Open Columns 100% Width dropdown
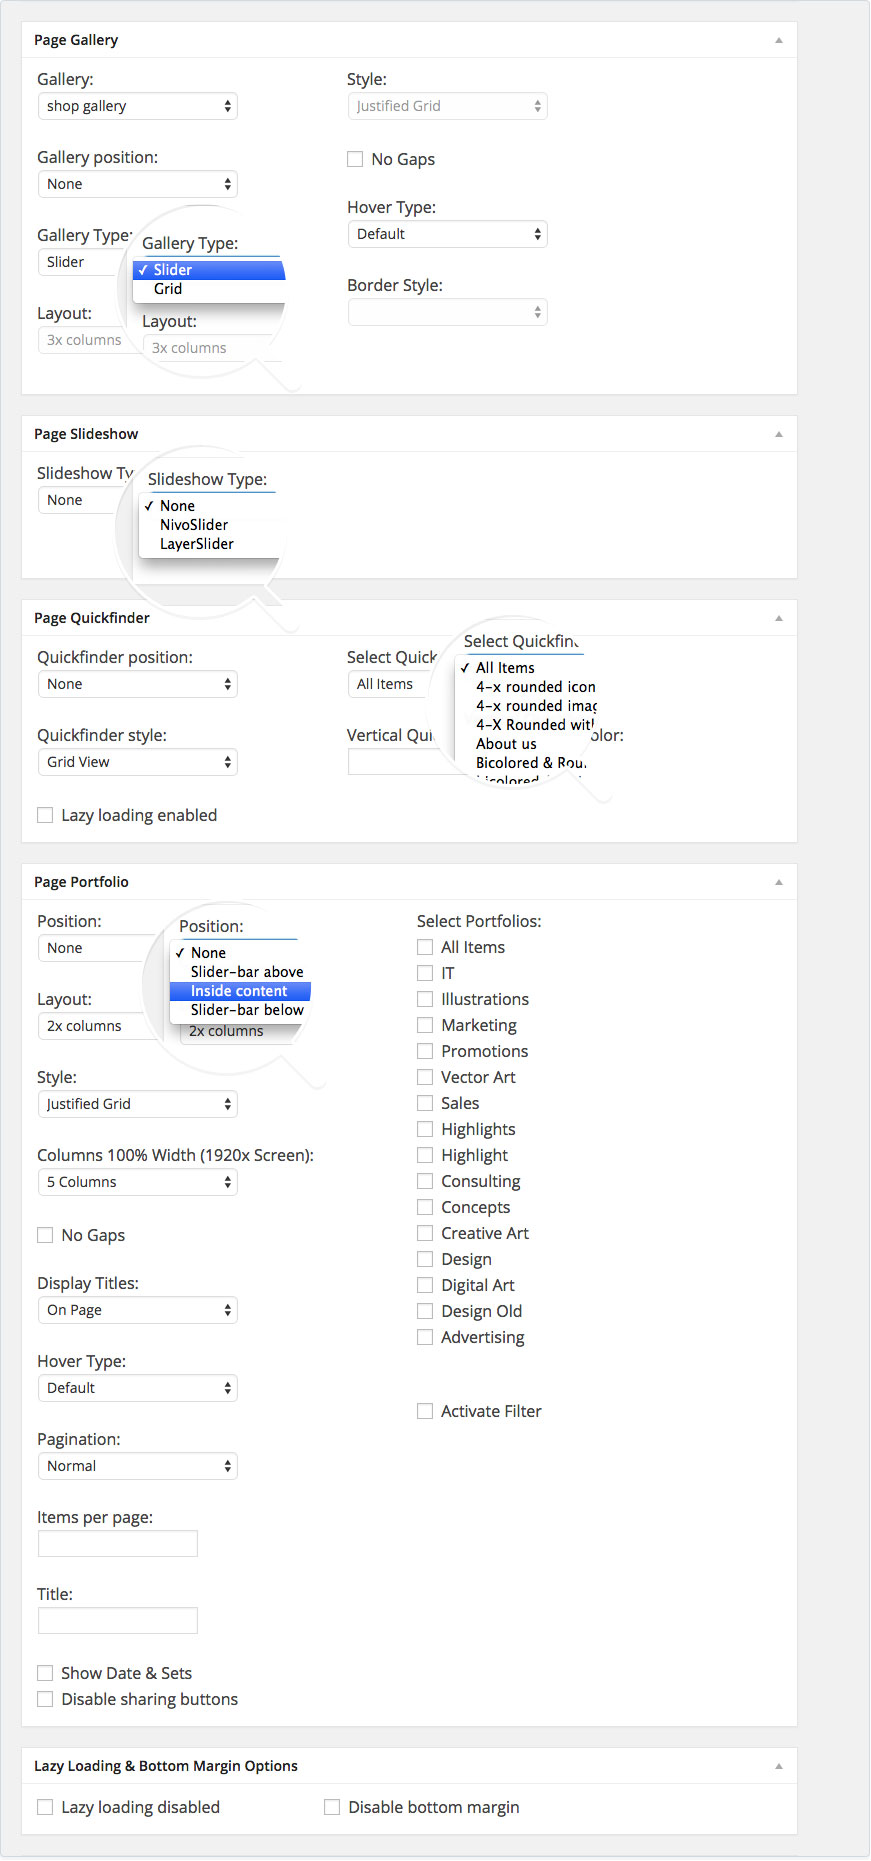The height and width of the screenshot is (1861, 871). coord(138,1182)
